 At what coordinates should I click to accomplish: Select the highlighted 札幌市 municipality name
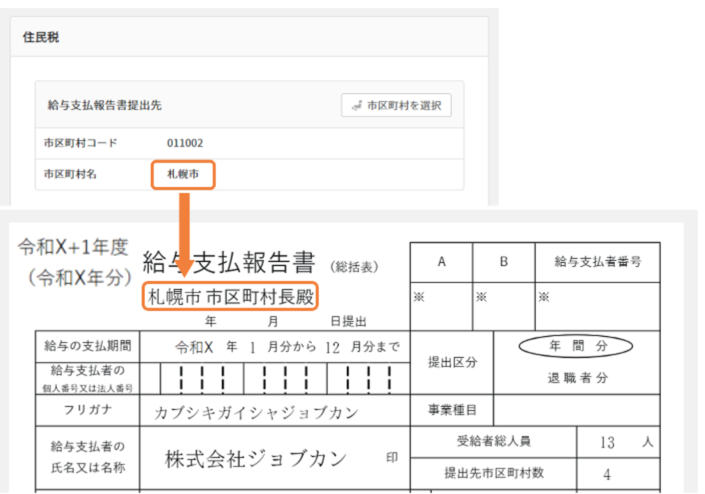click(183, 175)
